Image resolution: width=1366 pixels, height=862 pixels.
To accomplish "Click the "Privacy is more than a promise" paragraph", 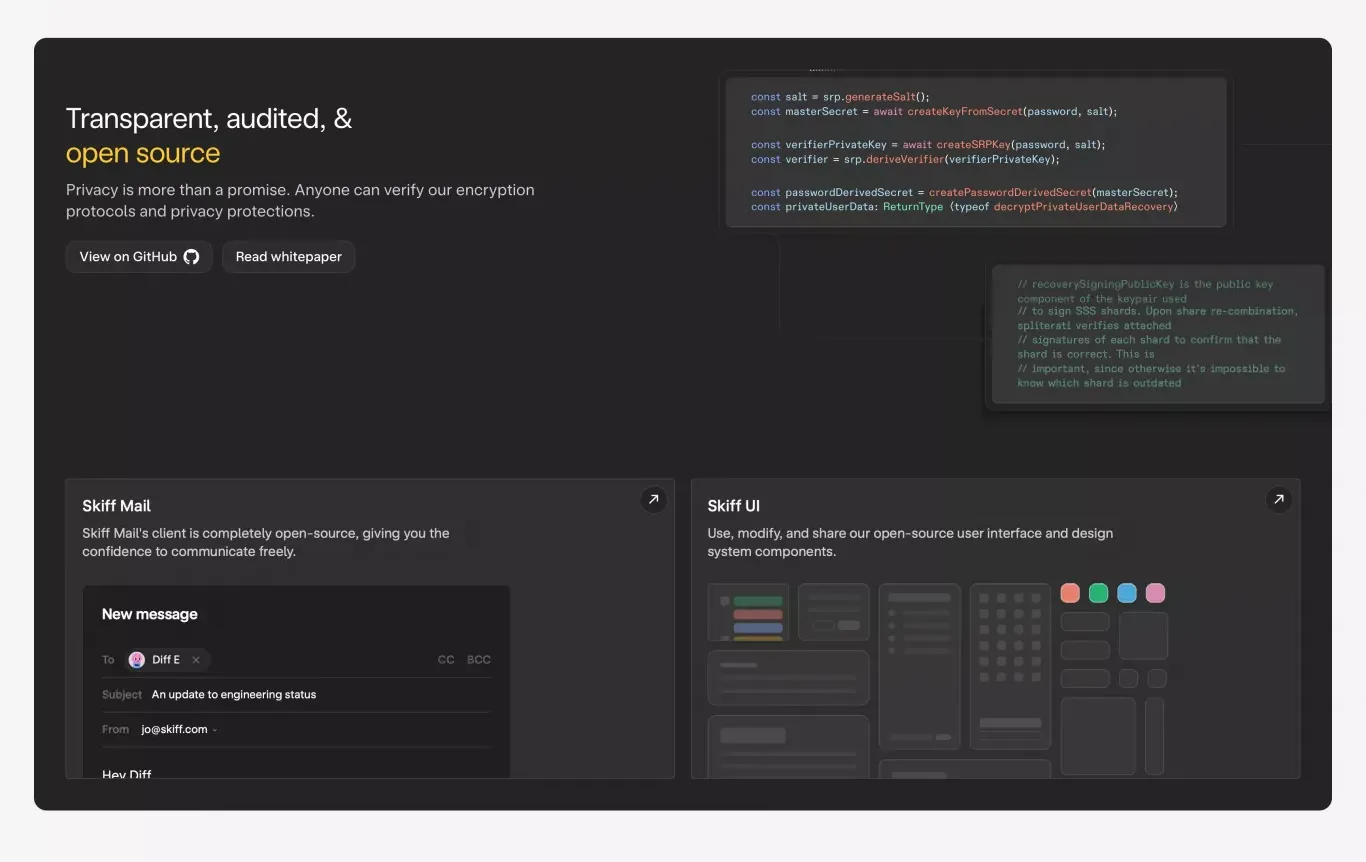I will 300,201.
